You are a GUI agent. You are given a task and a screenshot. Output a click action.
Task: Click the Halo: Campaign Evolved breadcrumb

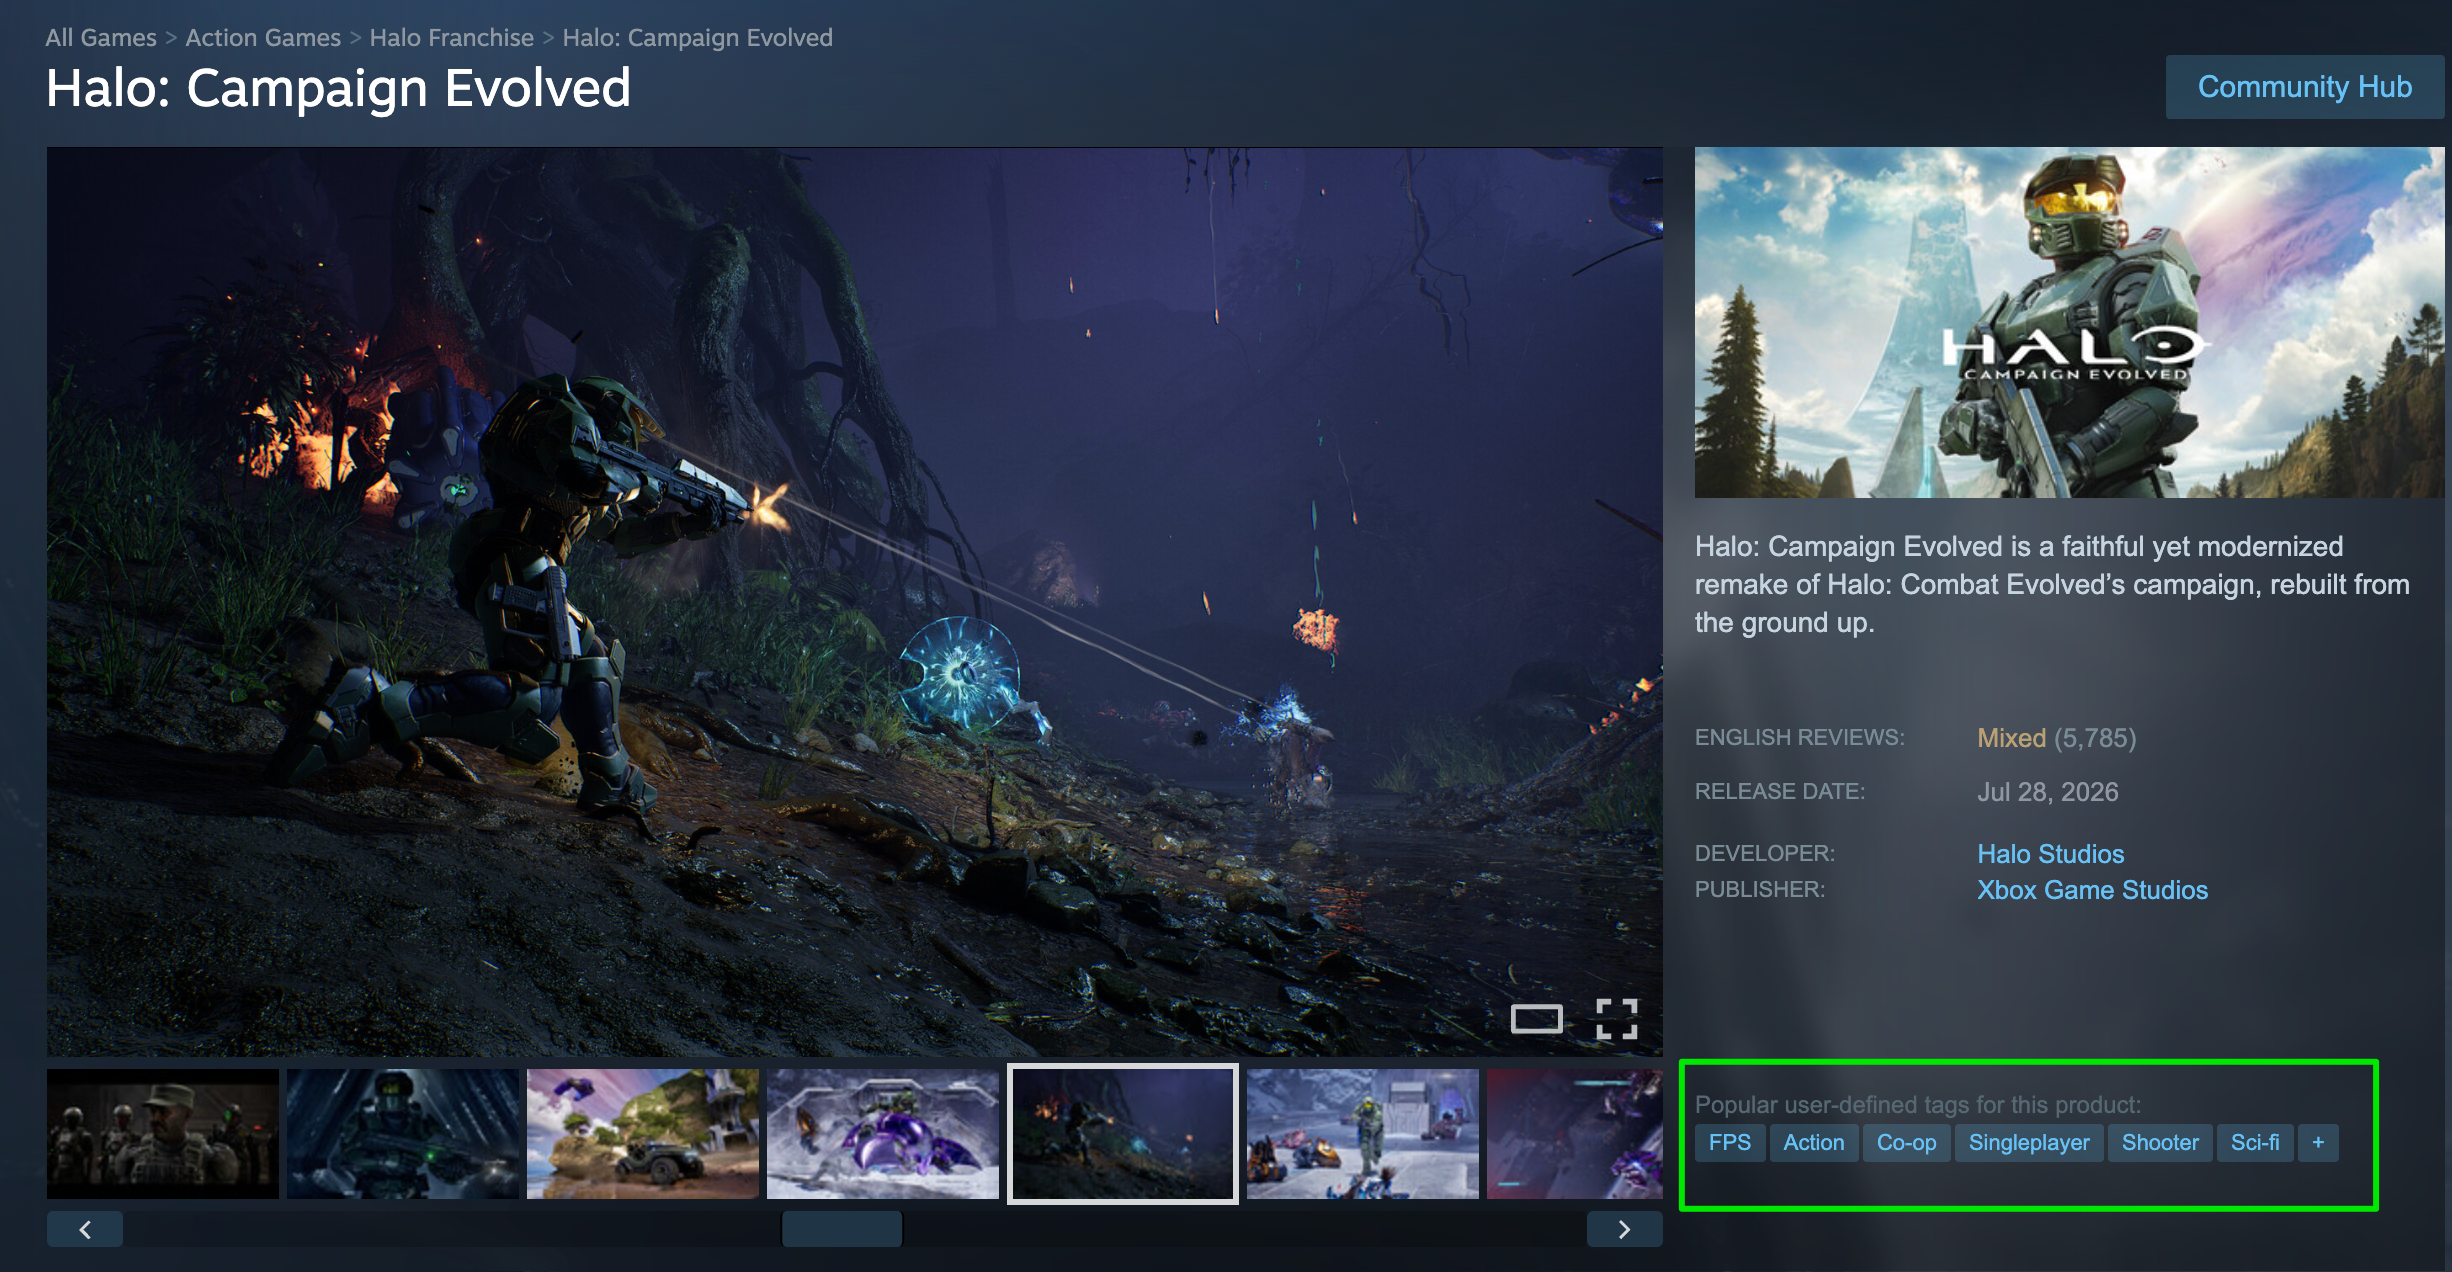(697, 37)
